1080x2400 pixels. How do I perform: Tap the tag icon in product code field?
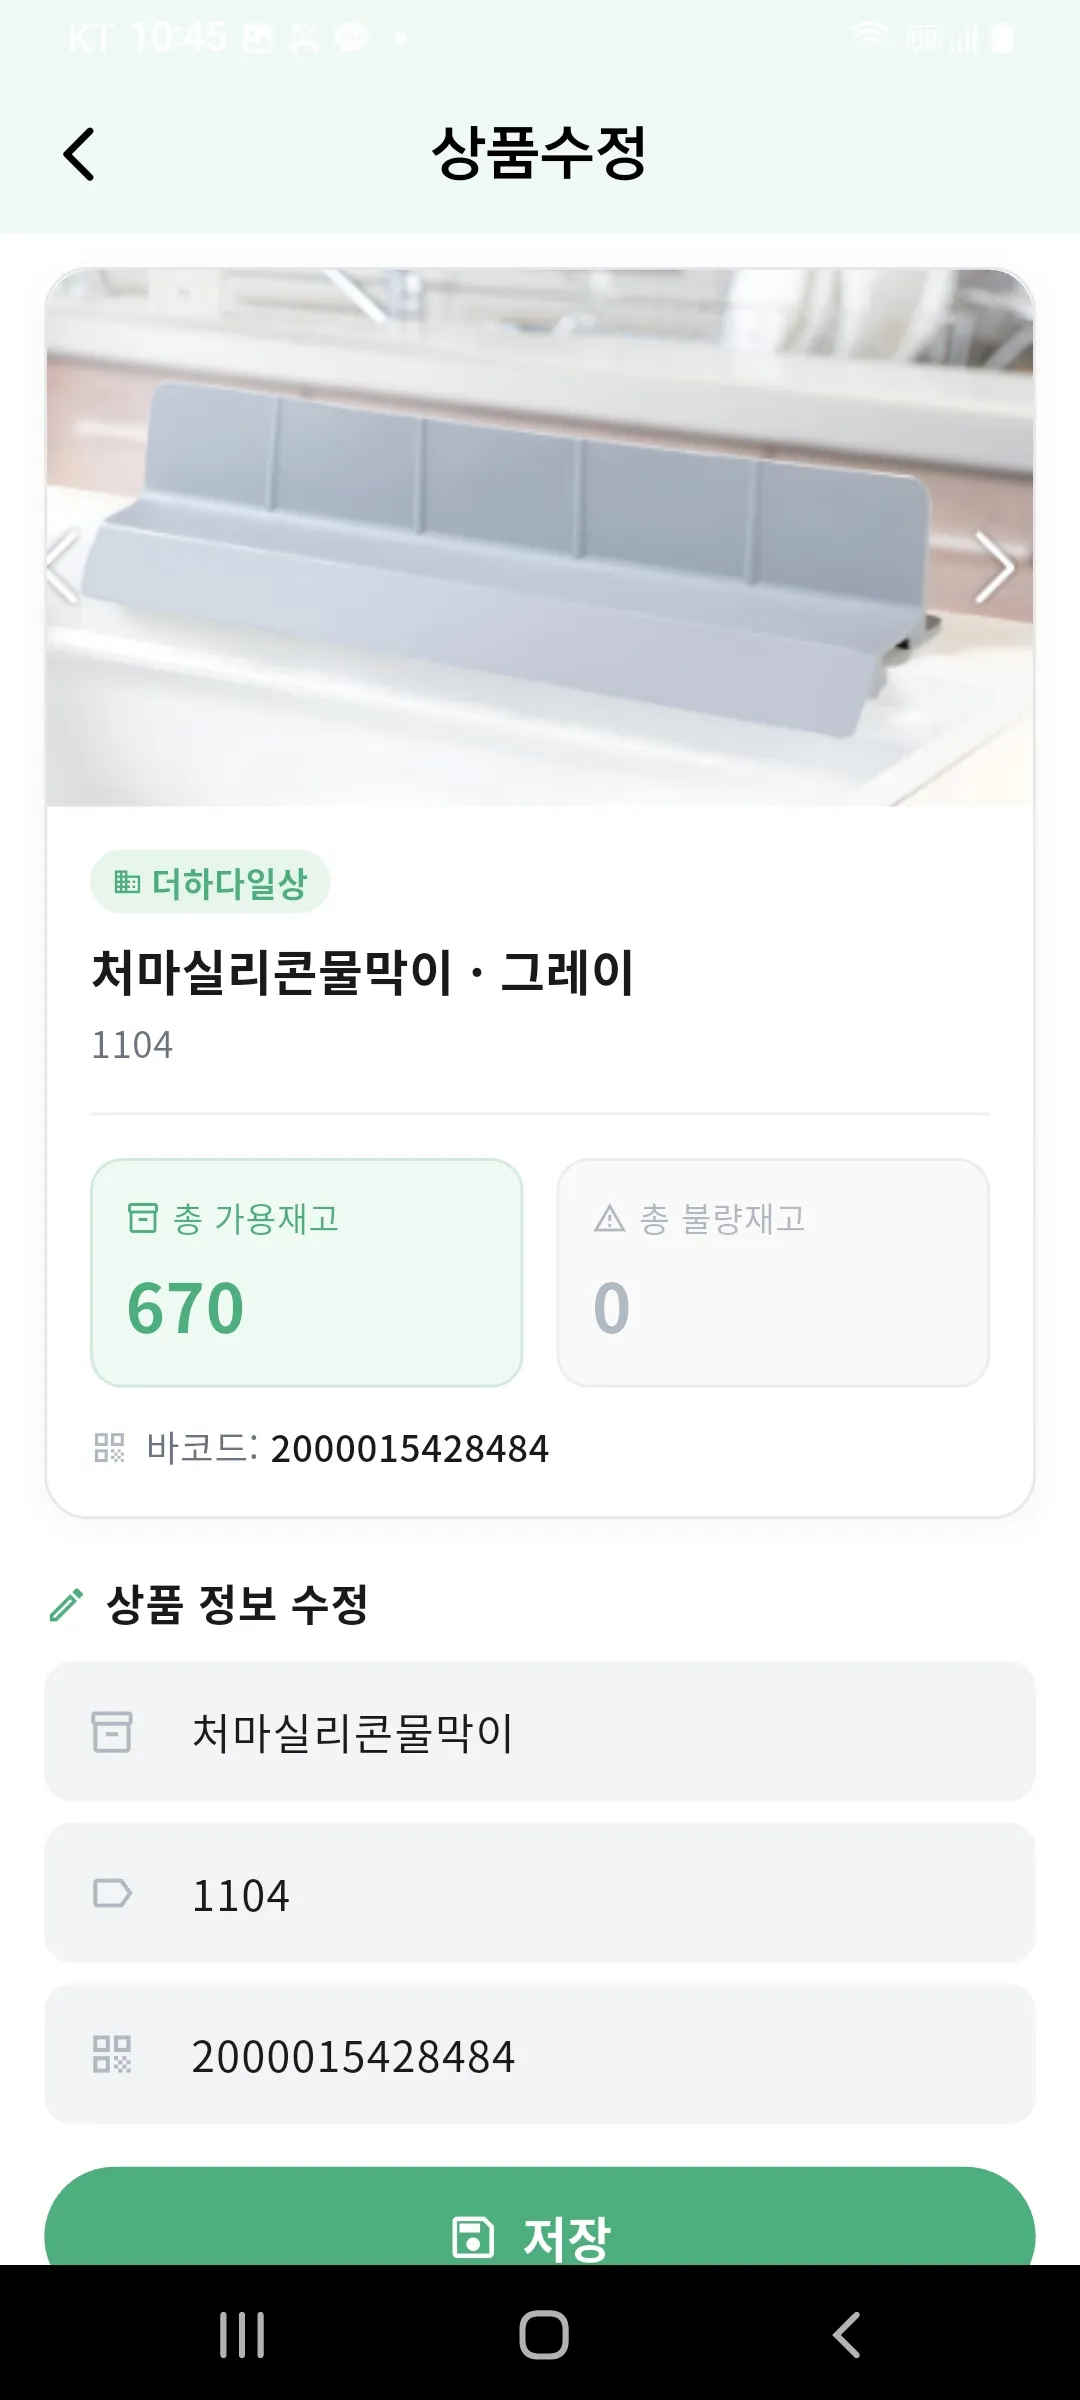click(x=112, y=1893)
